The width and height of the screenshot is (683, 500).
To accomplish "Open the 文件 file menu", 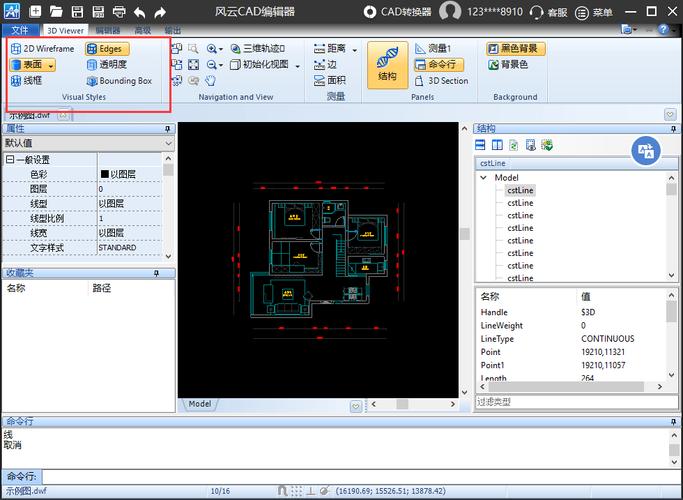I will [20, 30].
